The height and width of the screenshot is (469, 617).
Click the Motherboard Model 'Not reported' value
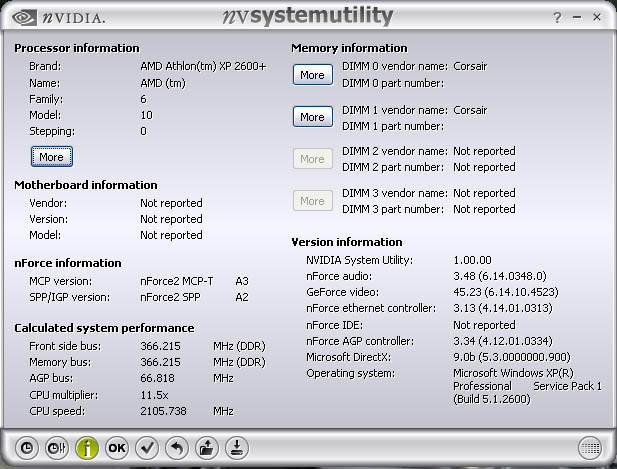tap(171, 235)
